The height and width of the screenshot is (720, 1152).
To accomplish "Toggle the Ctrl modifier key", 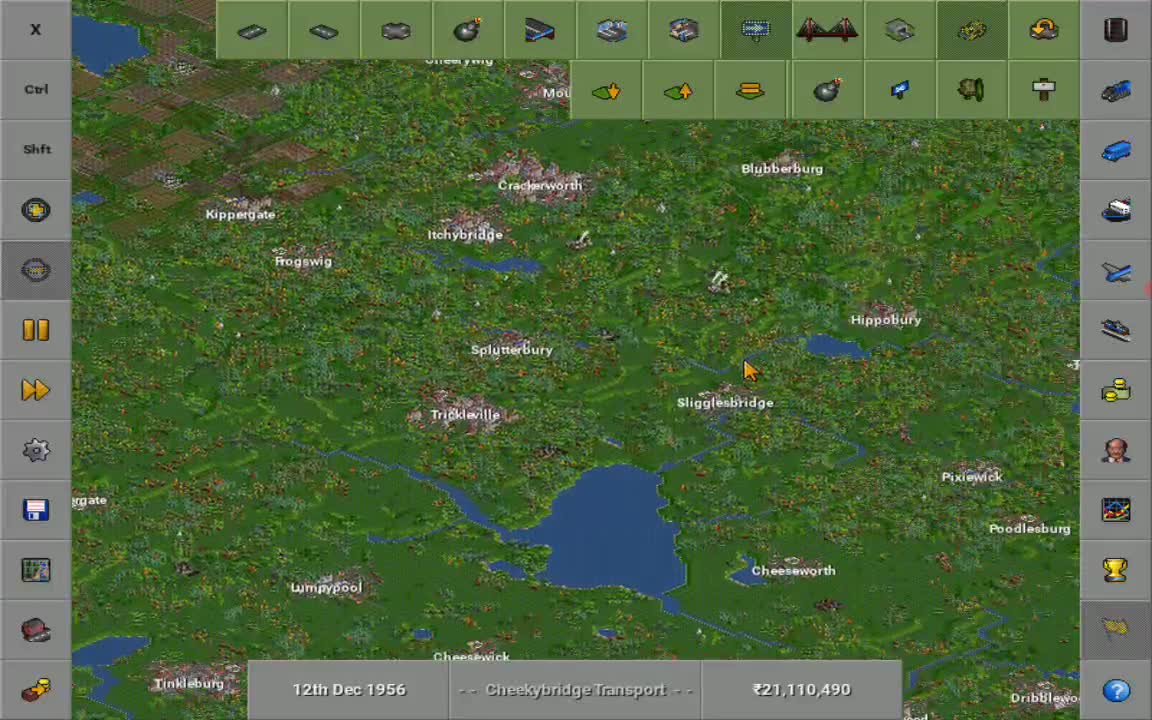I will pyautogui.click(x=35, y=90).
